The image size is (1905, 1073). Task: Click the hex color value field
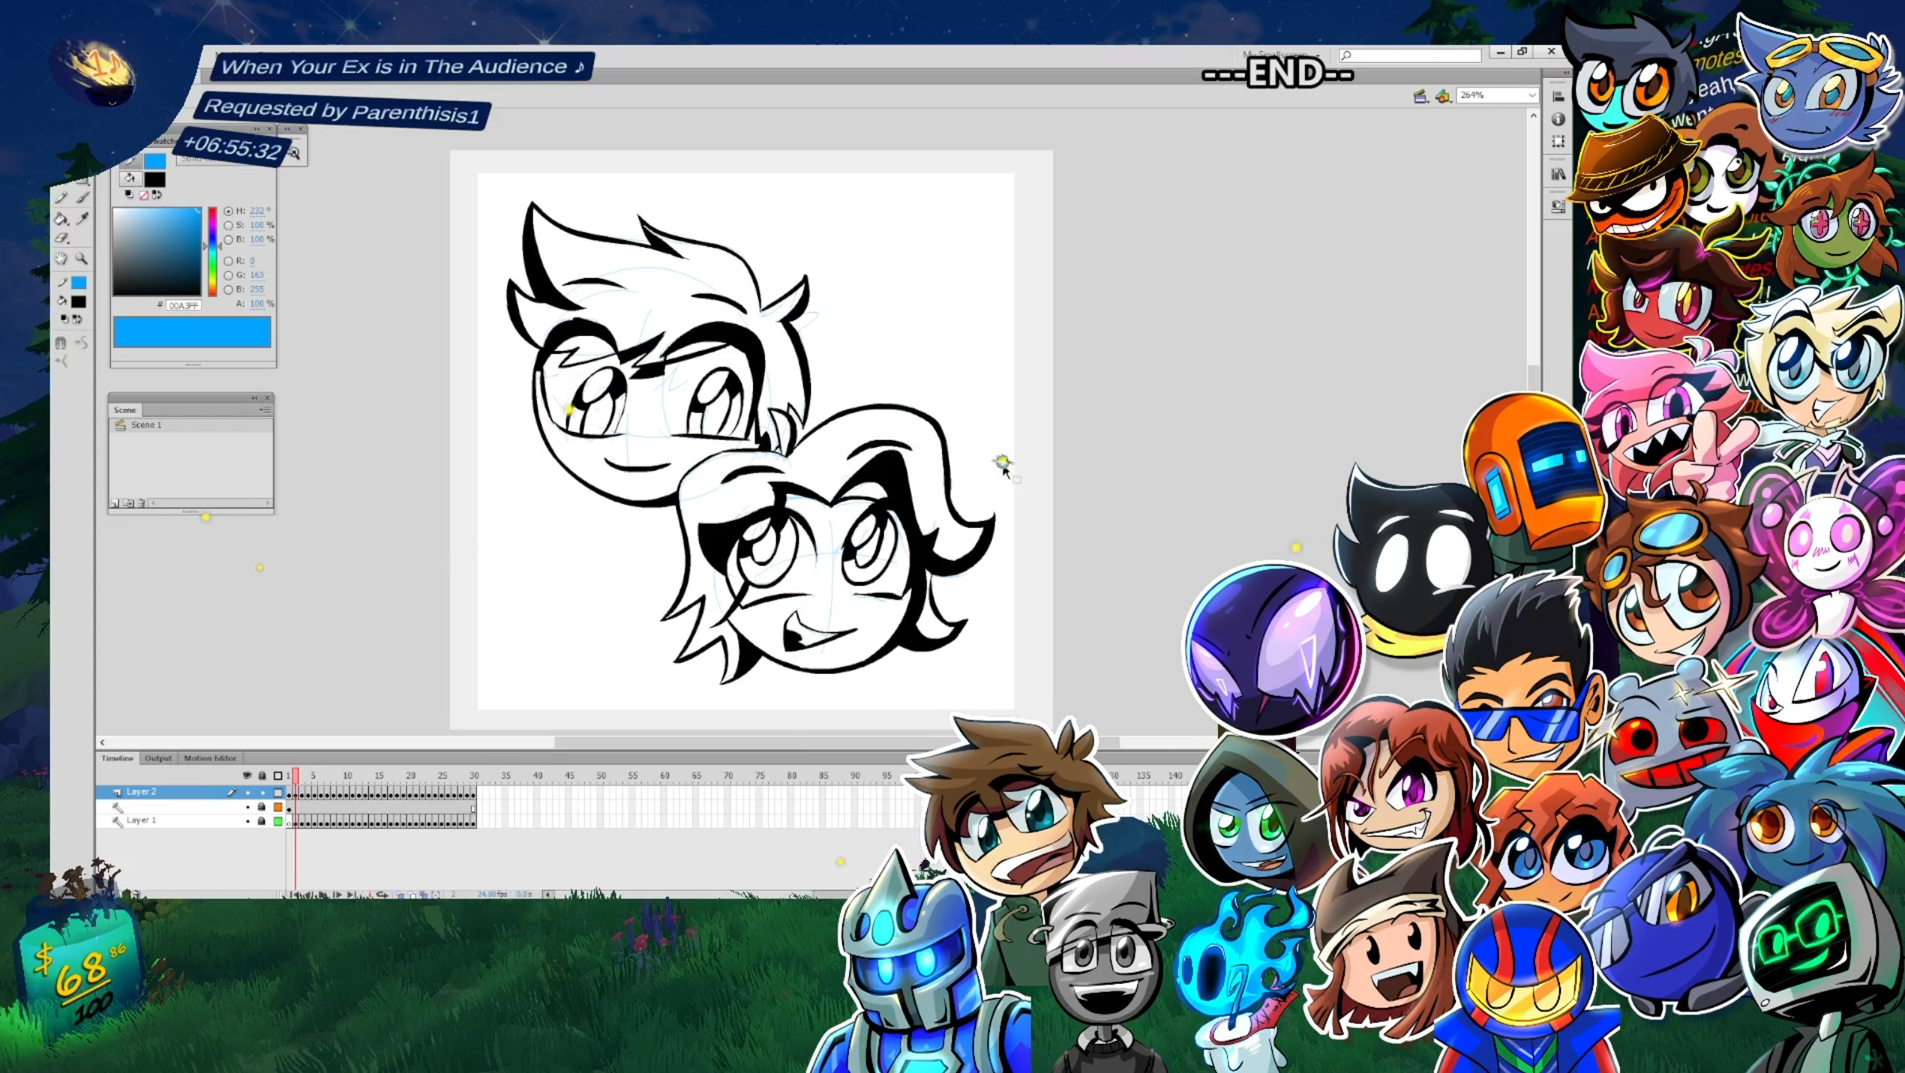[x=184, y=305]
